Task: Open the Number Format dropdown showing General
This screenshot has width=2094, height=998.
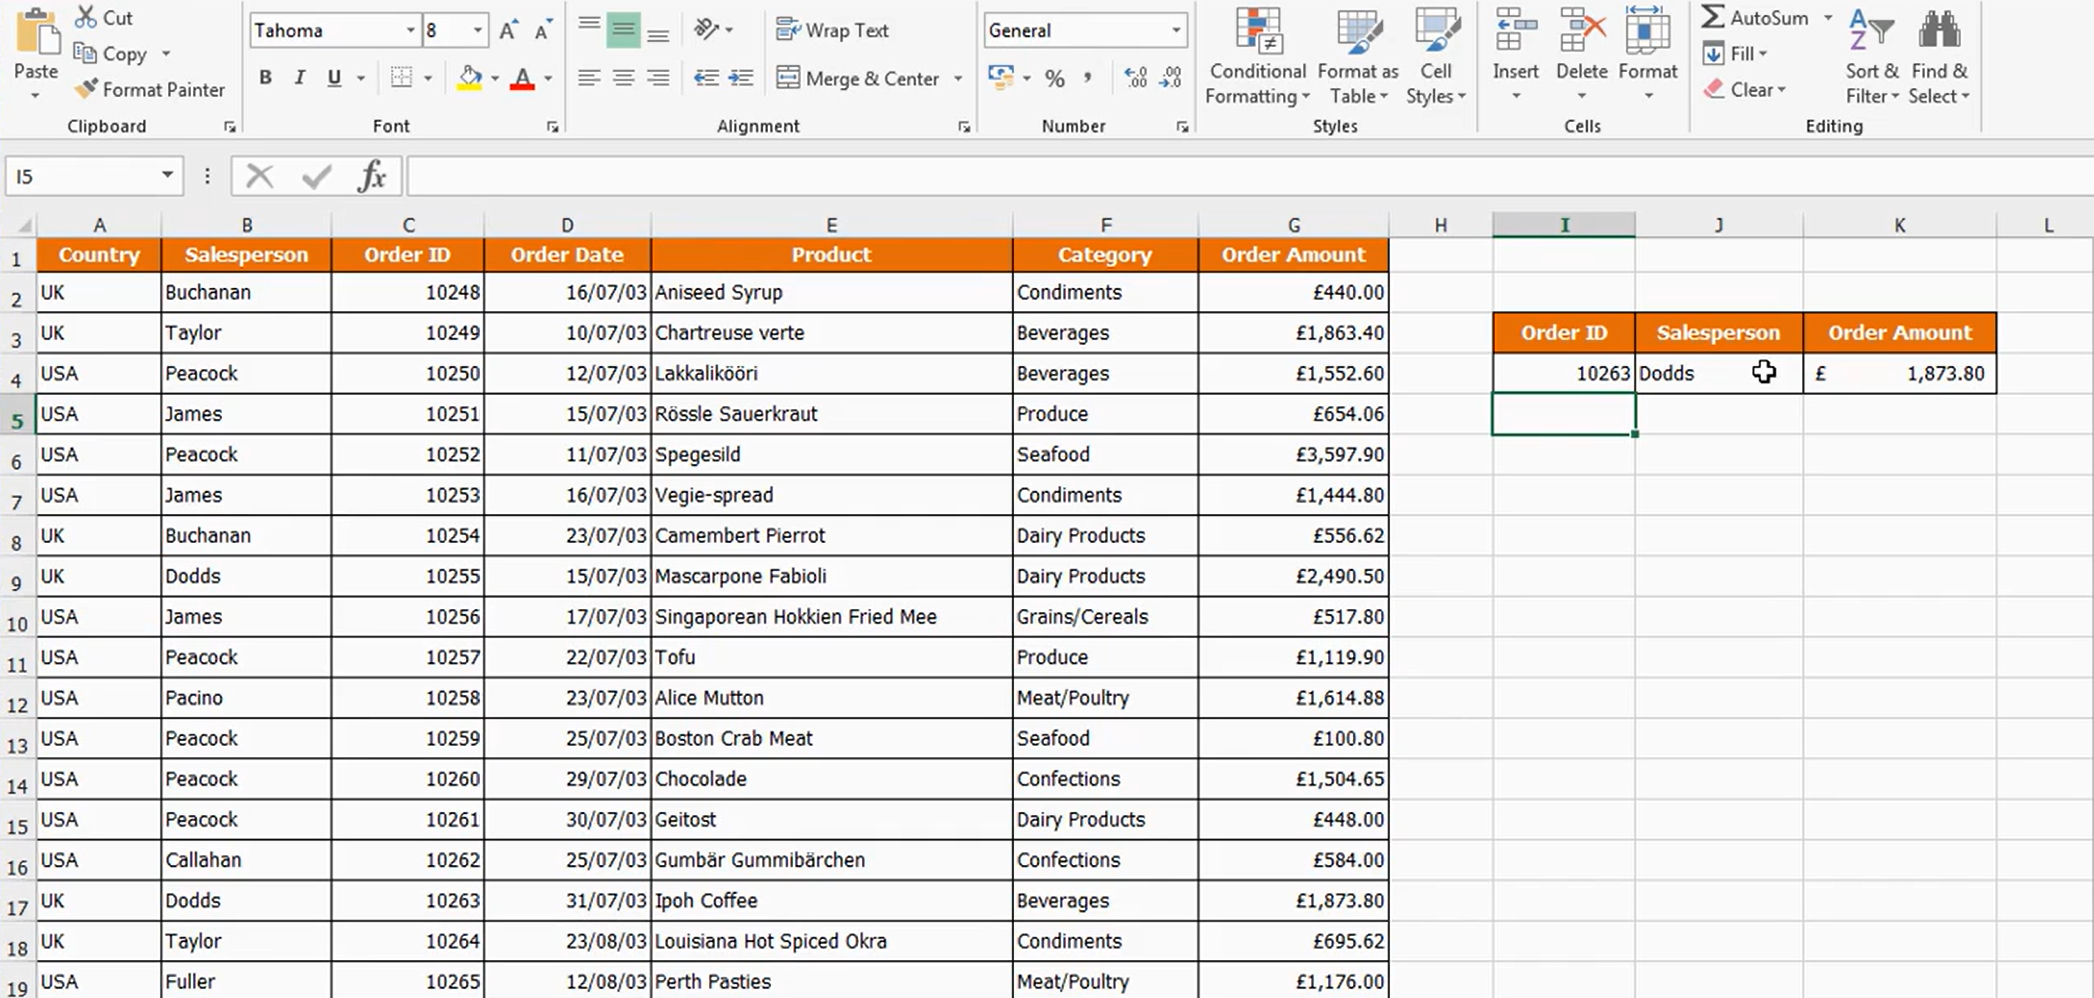Action: (1176, 30)
